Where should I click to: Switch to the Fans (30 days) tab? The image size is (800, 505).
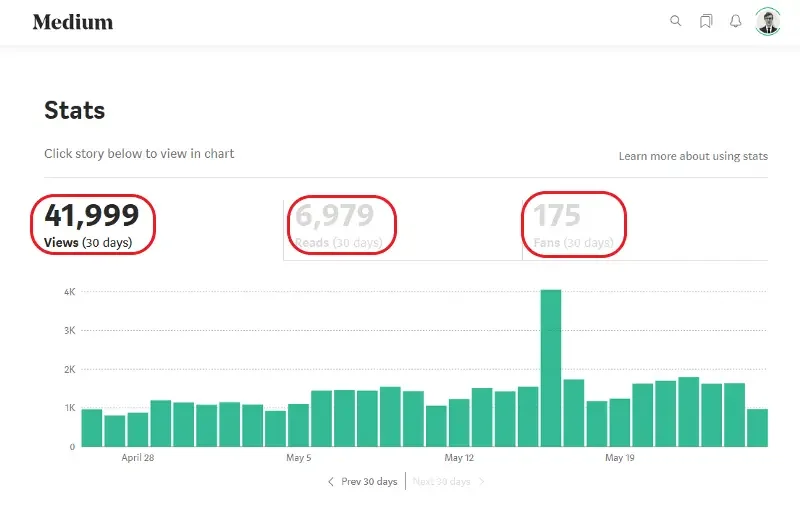tap(574, 225)
